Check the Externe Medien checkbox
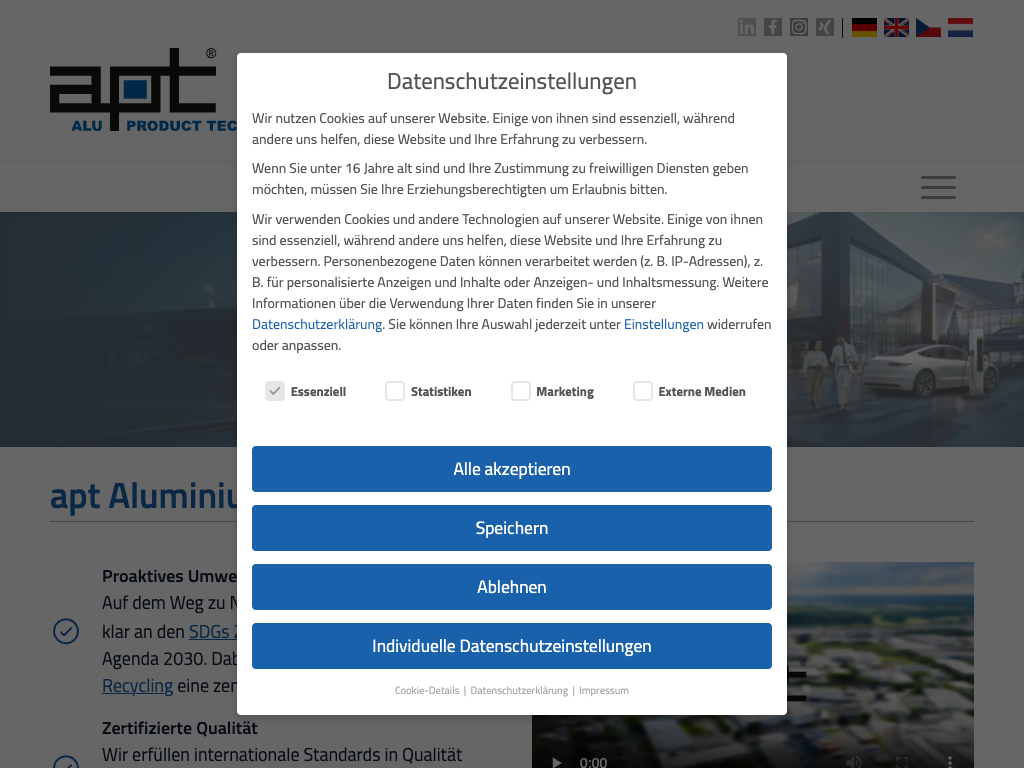The image size is (1024, 768). tap(643, 391)
